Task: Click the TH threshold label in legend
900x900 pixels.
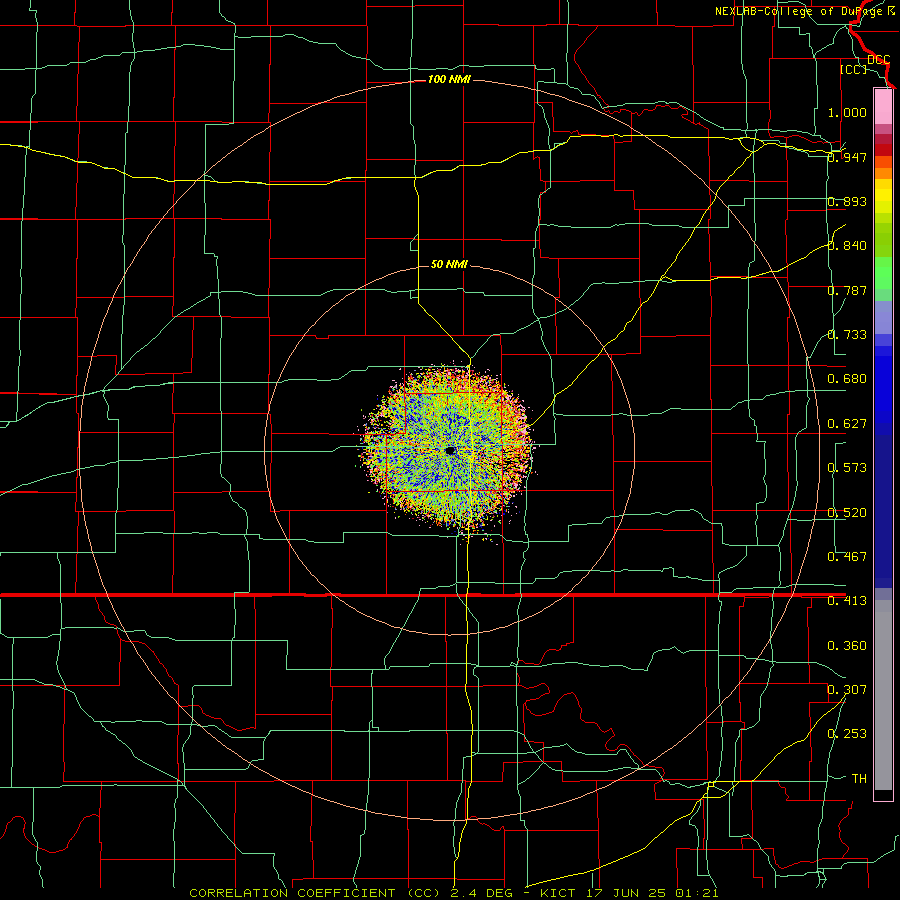Action: pyautogui.click(x=859, y=779)
